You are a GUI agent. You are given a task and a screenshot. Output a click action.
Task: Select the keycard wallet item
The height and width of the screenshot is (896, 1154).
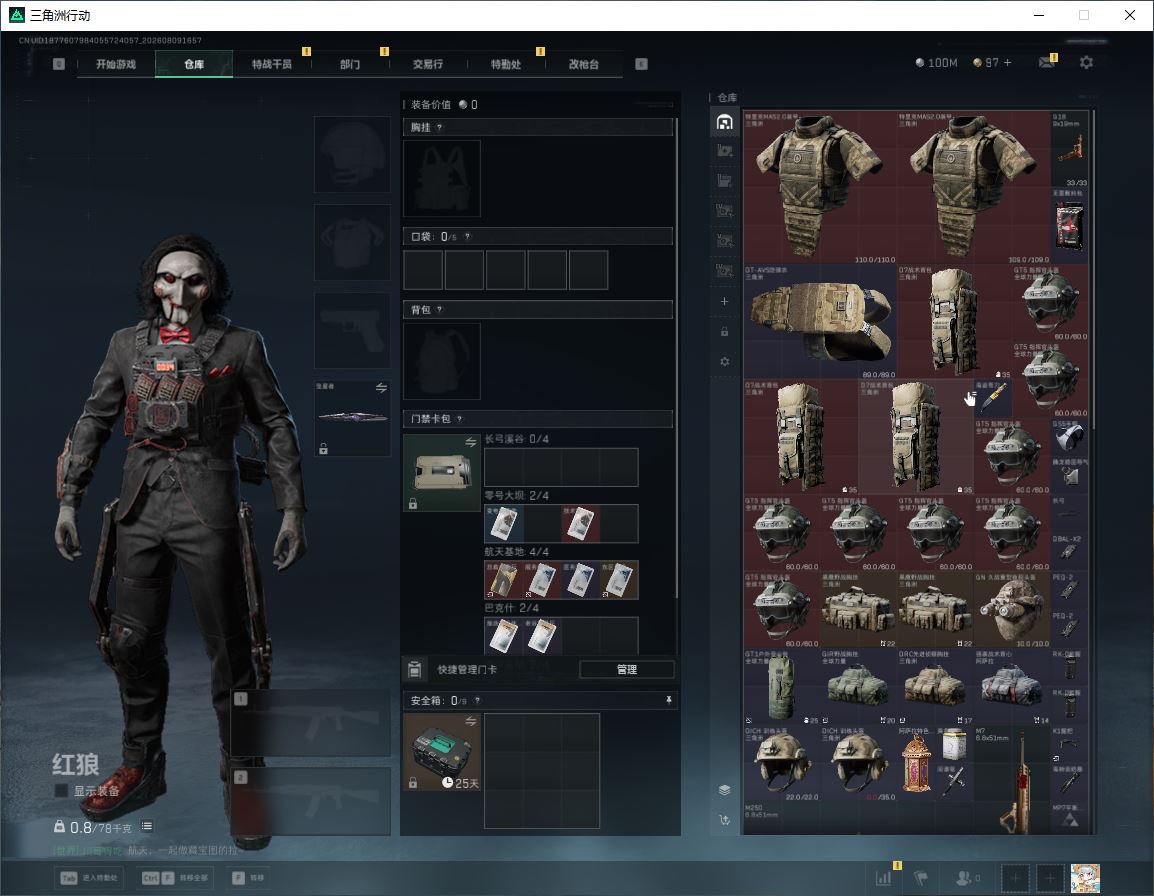(442, 473)
